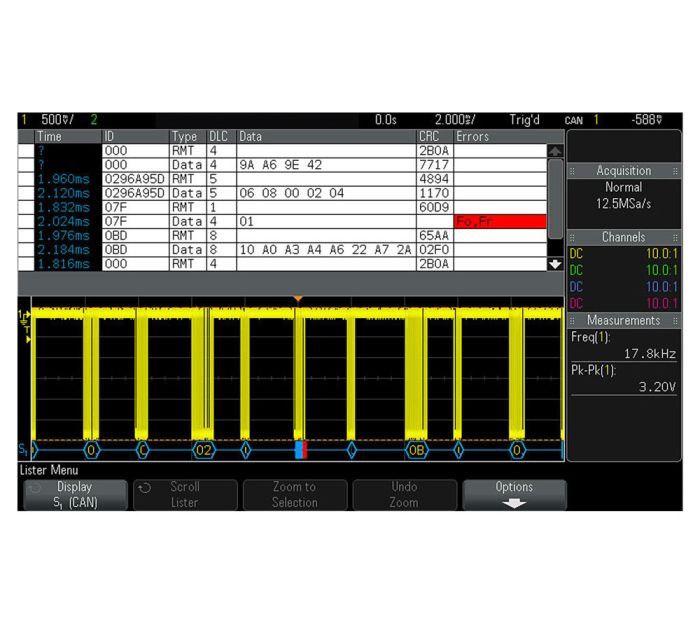Click the '12.5MSa/s' sample rate text
Viewport: 700px width, 640px height.
coord(624,204)
